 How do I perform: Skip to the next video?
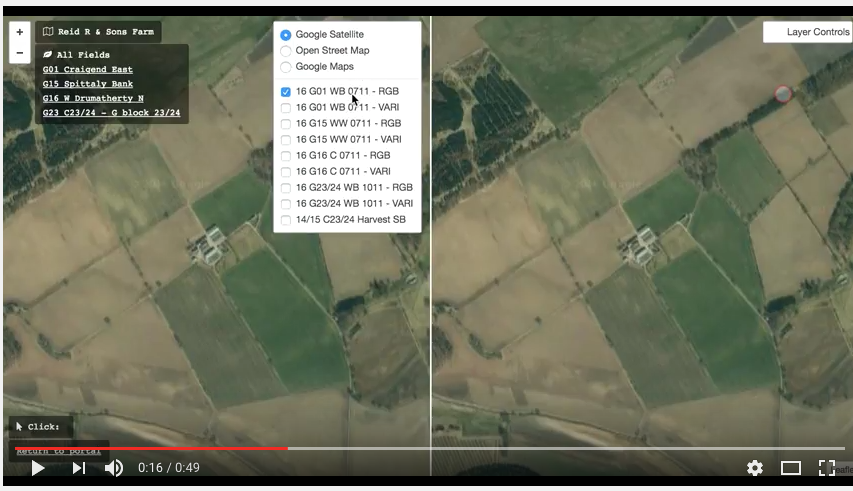79,468
